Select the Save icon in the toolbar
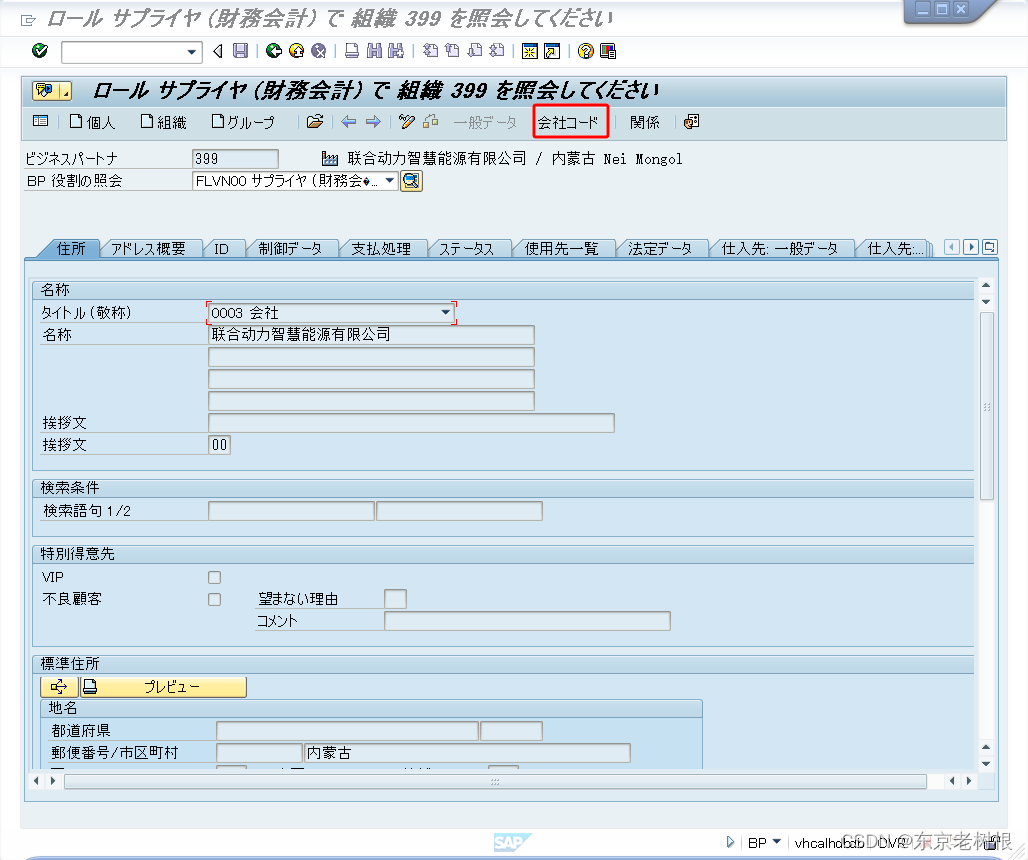This screenshot has width=1028, height=860. (239, 50)
